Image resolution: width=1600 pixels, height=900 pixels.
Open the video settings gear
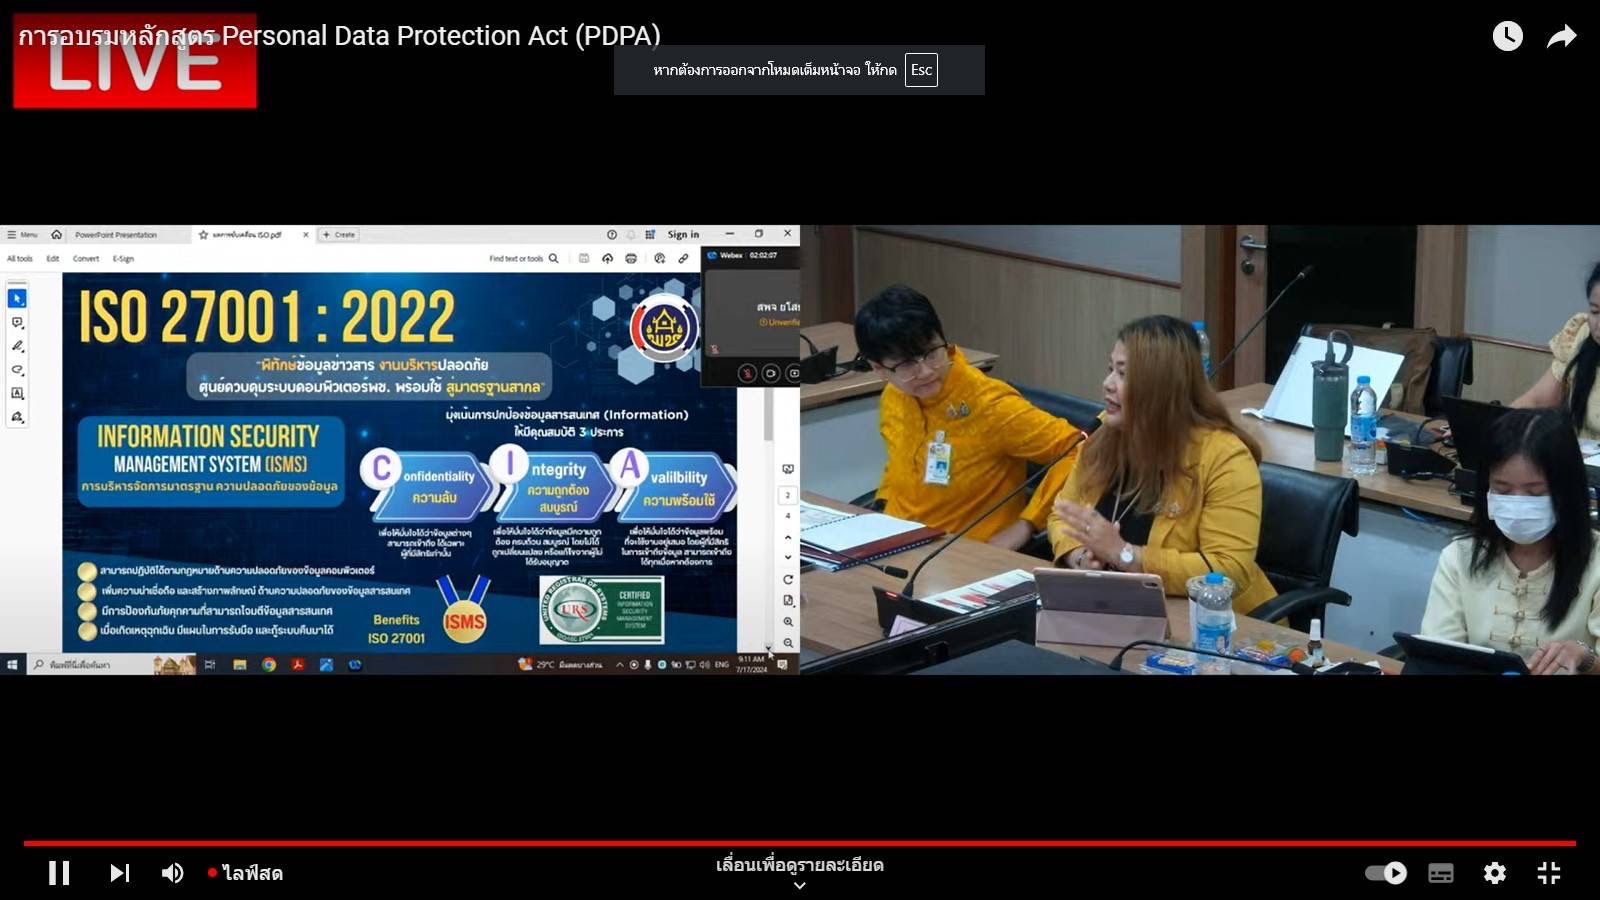(x=1494, y=873)
